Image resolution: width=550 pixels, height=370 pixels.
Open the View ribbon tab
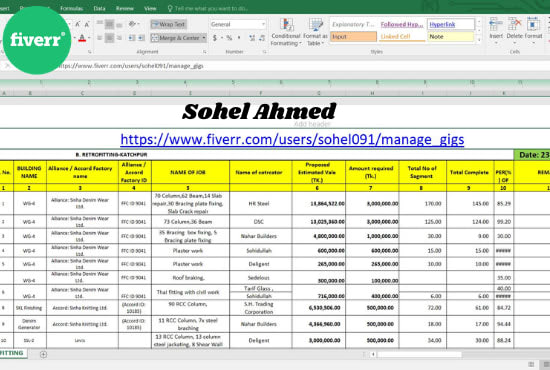[x=150, y=8]
